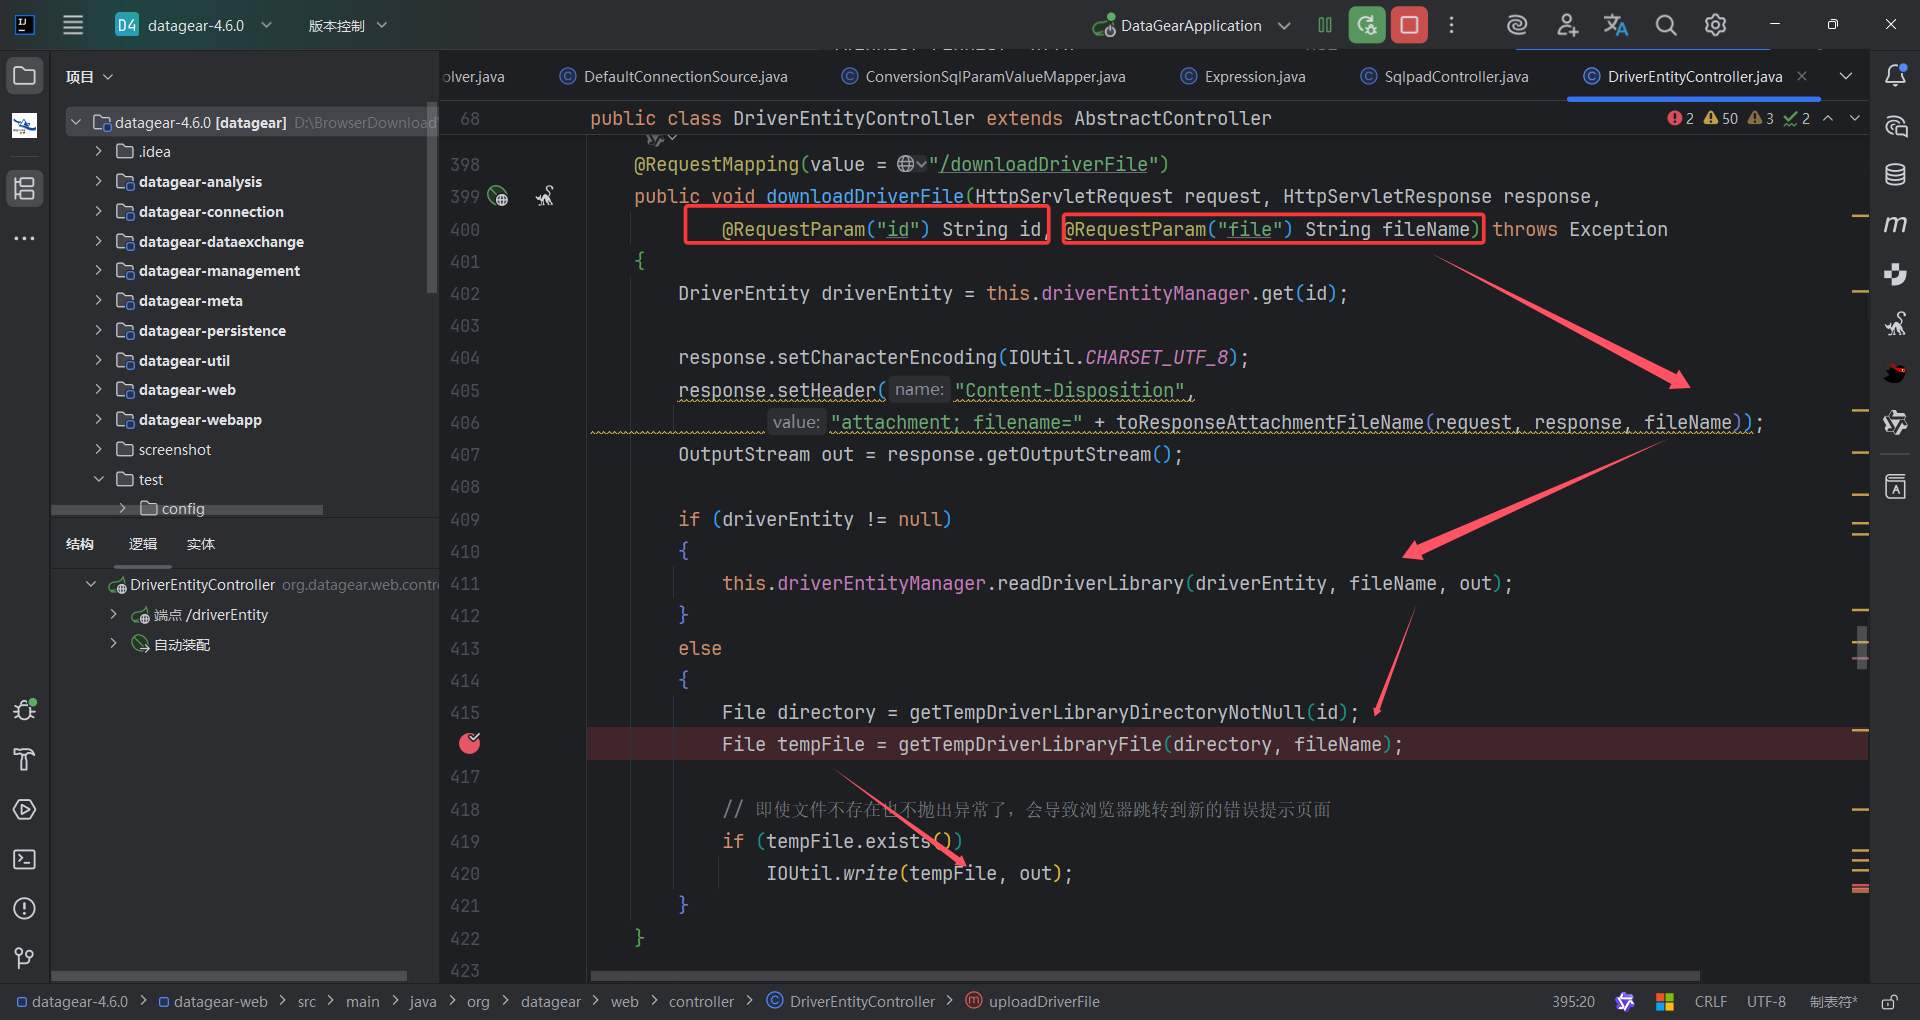Click the Windows logo status bar icon
The image size is (1920, 1020).
tap(1665, 1001)
